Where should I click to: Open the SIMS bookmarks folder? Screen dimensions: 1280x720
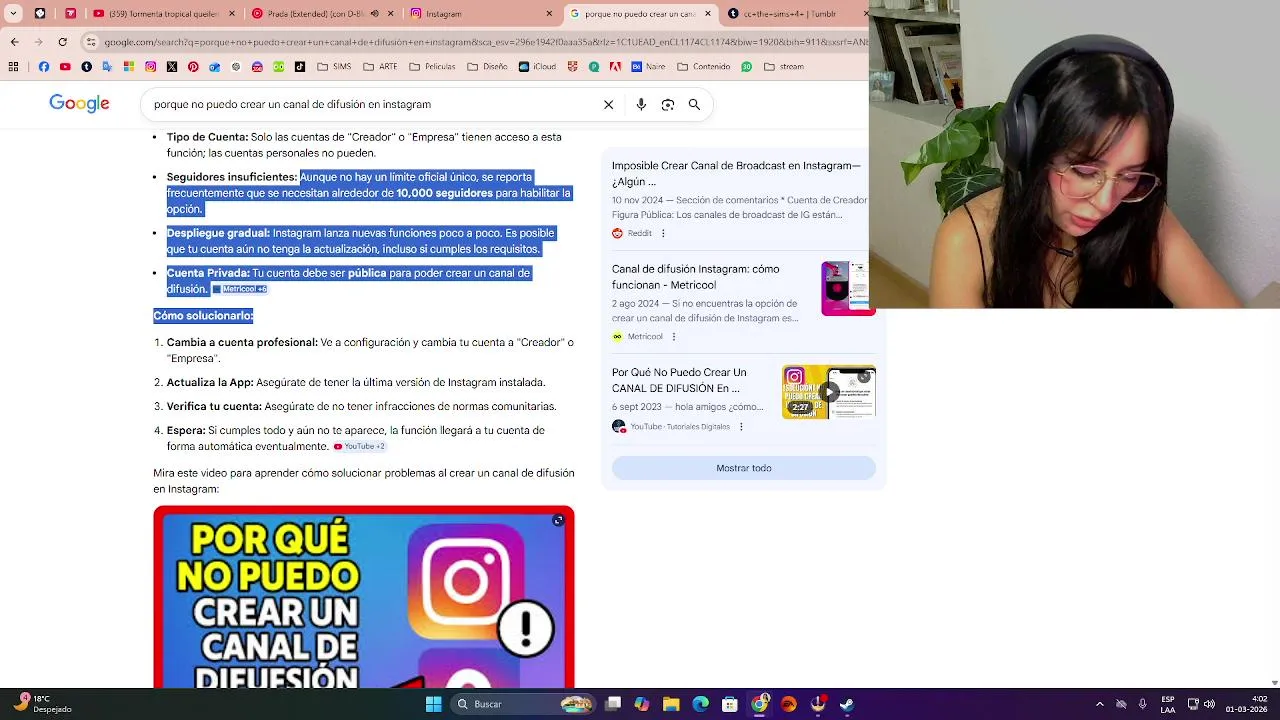click(334, 67)
